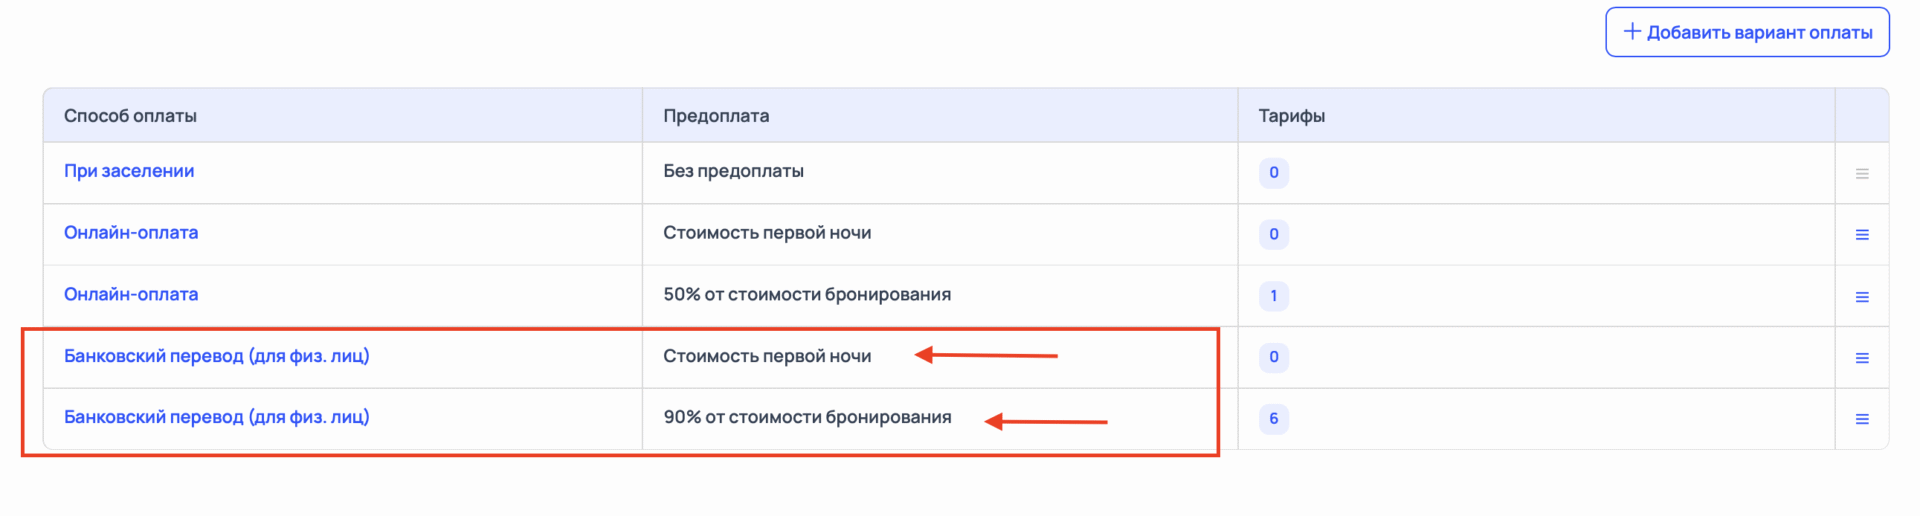The height and width of the screenshot is (516, 1920).
Task: Click the 'Без предоплаты' prepayment cell
Action: [x=733, y=171]
